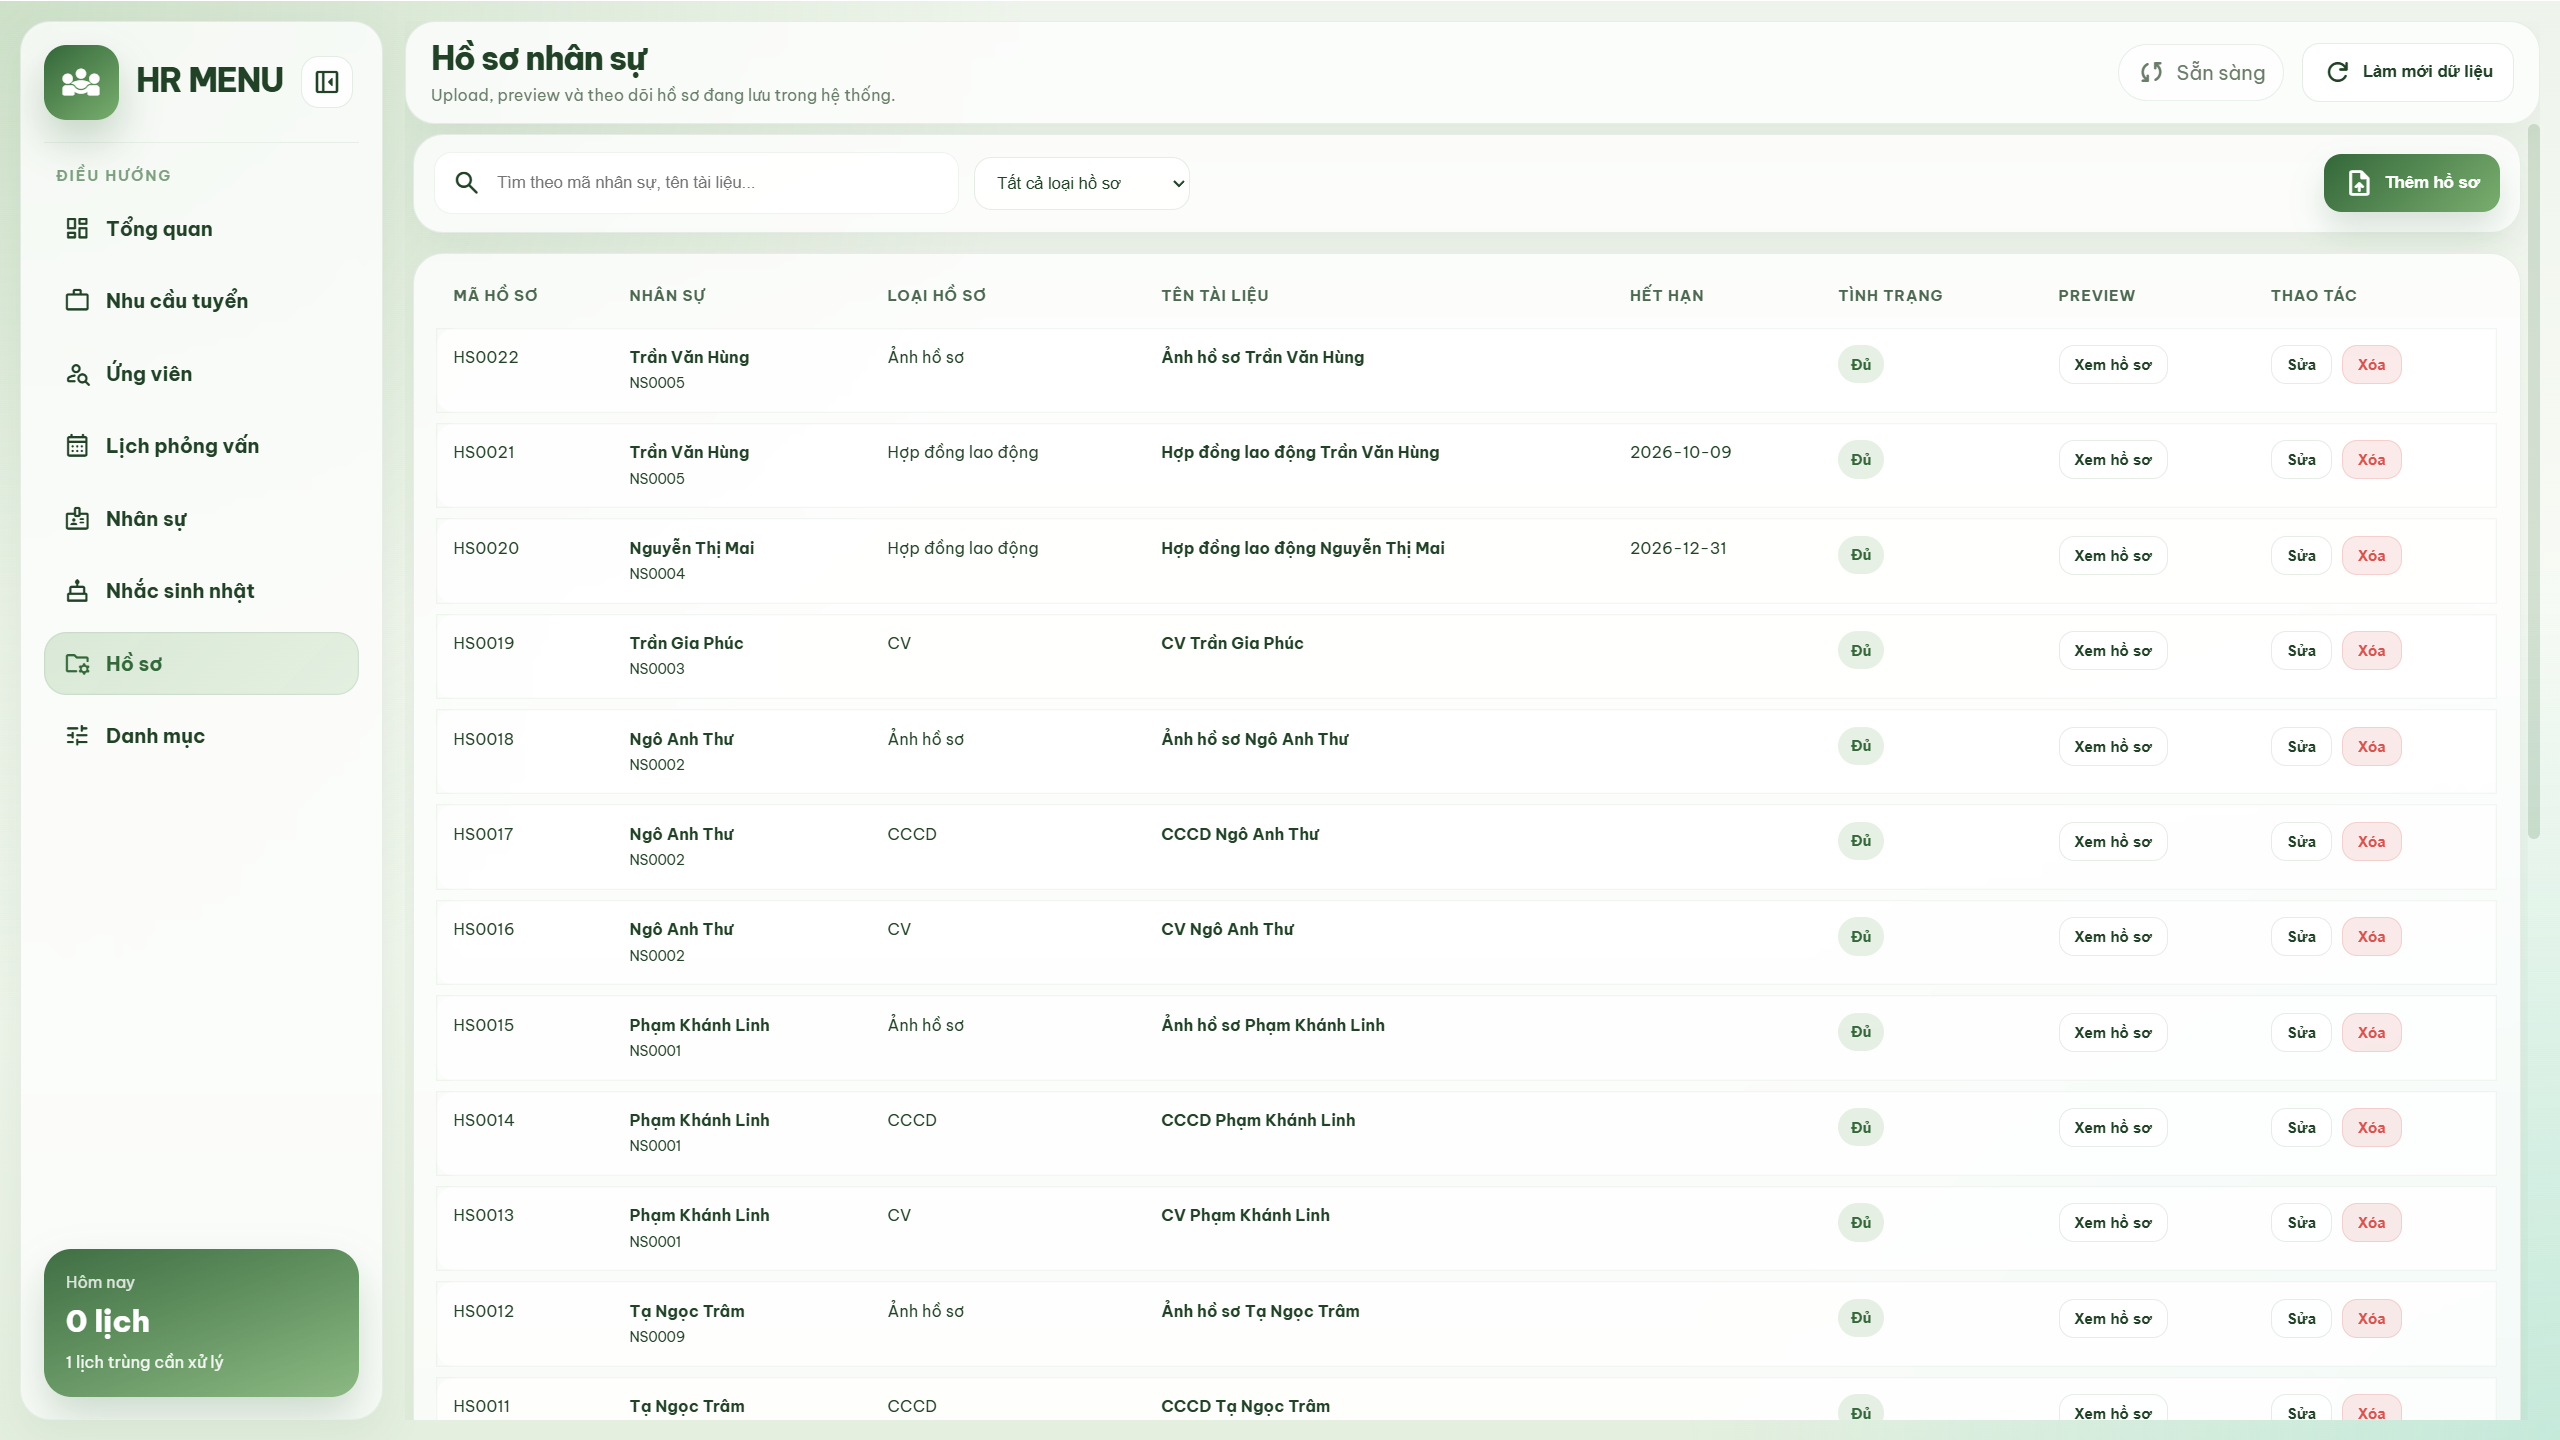Image resolution: width=2560 pixels, height=1440 pixels.
Task: Click the briefcase icon beside Nhu cầu tuyển
Action: [x=79, y=300]
